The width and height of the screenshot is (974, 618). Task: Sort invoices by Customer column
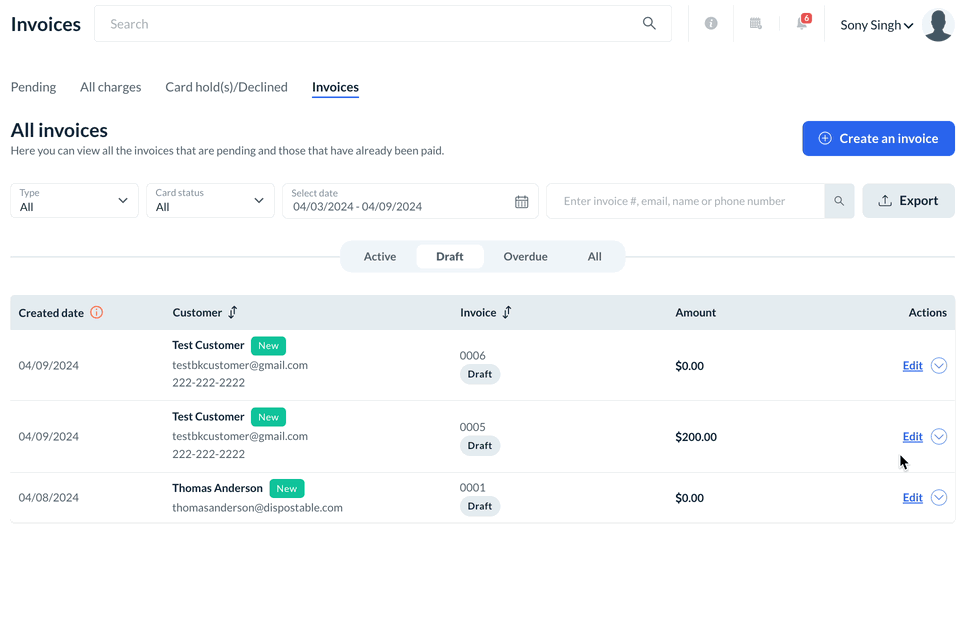click(x=233, y=312)
